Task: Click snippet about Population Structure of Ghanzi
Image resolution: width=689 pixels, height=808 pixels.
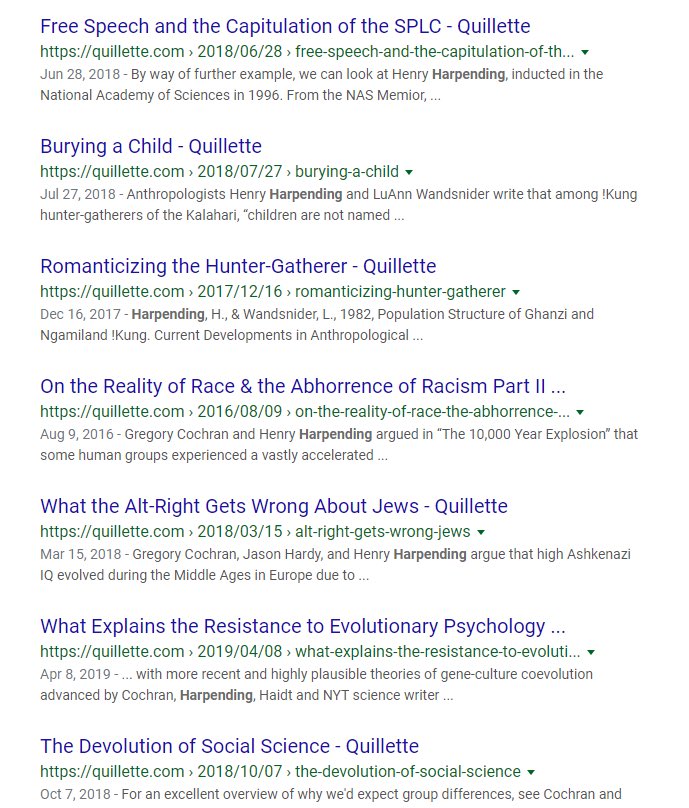Action: 317,325
